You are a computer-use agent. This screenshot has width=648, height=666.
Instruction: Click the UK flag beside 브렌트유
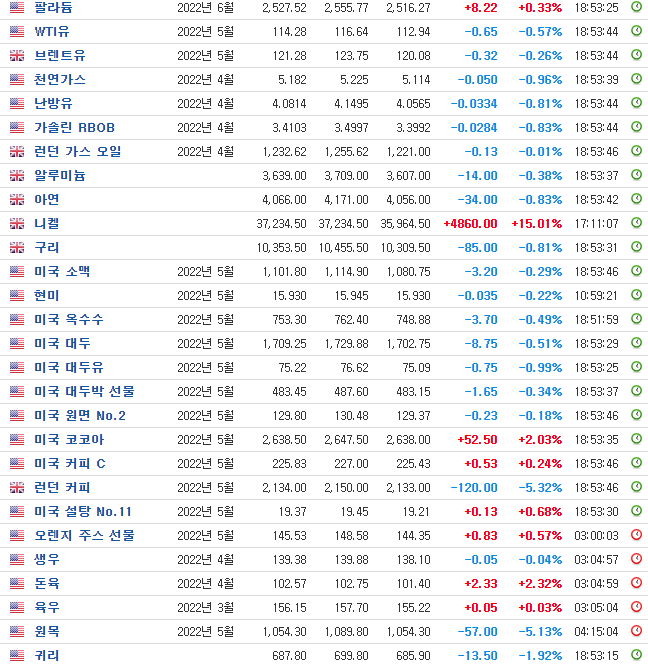click(x=17, y=56)
